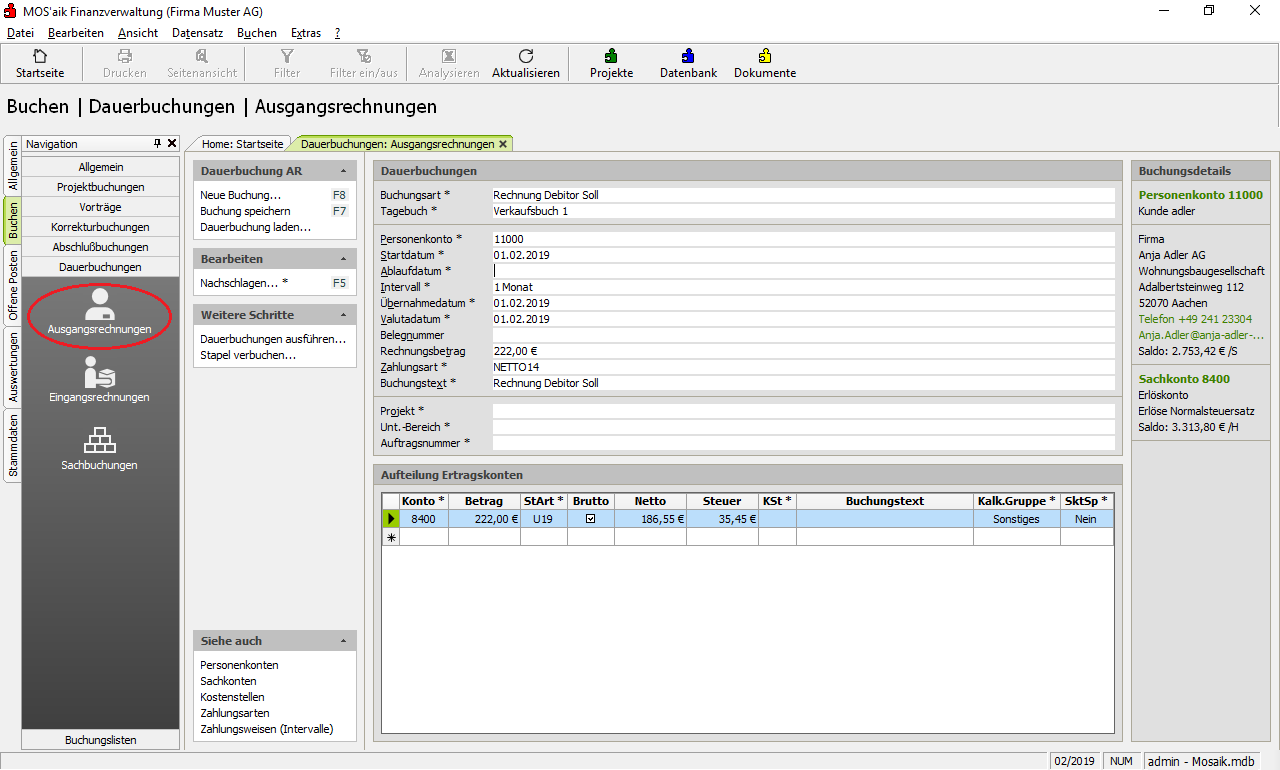Pin the Navigation panel
This screenshot has width=1280, height=770.
point(157,144)
